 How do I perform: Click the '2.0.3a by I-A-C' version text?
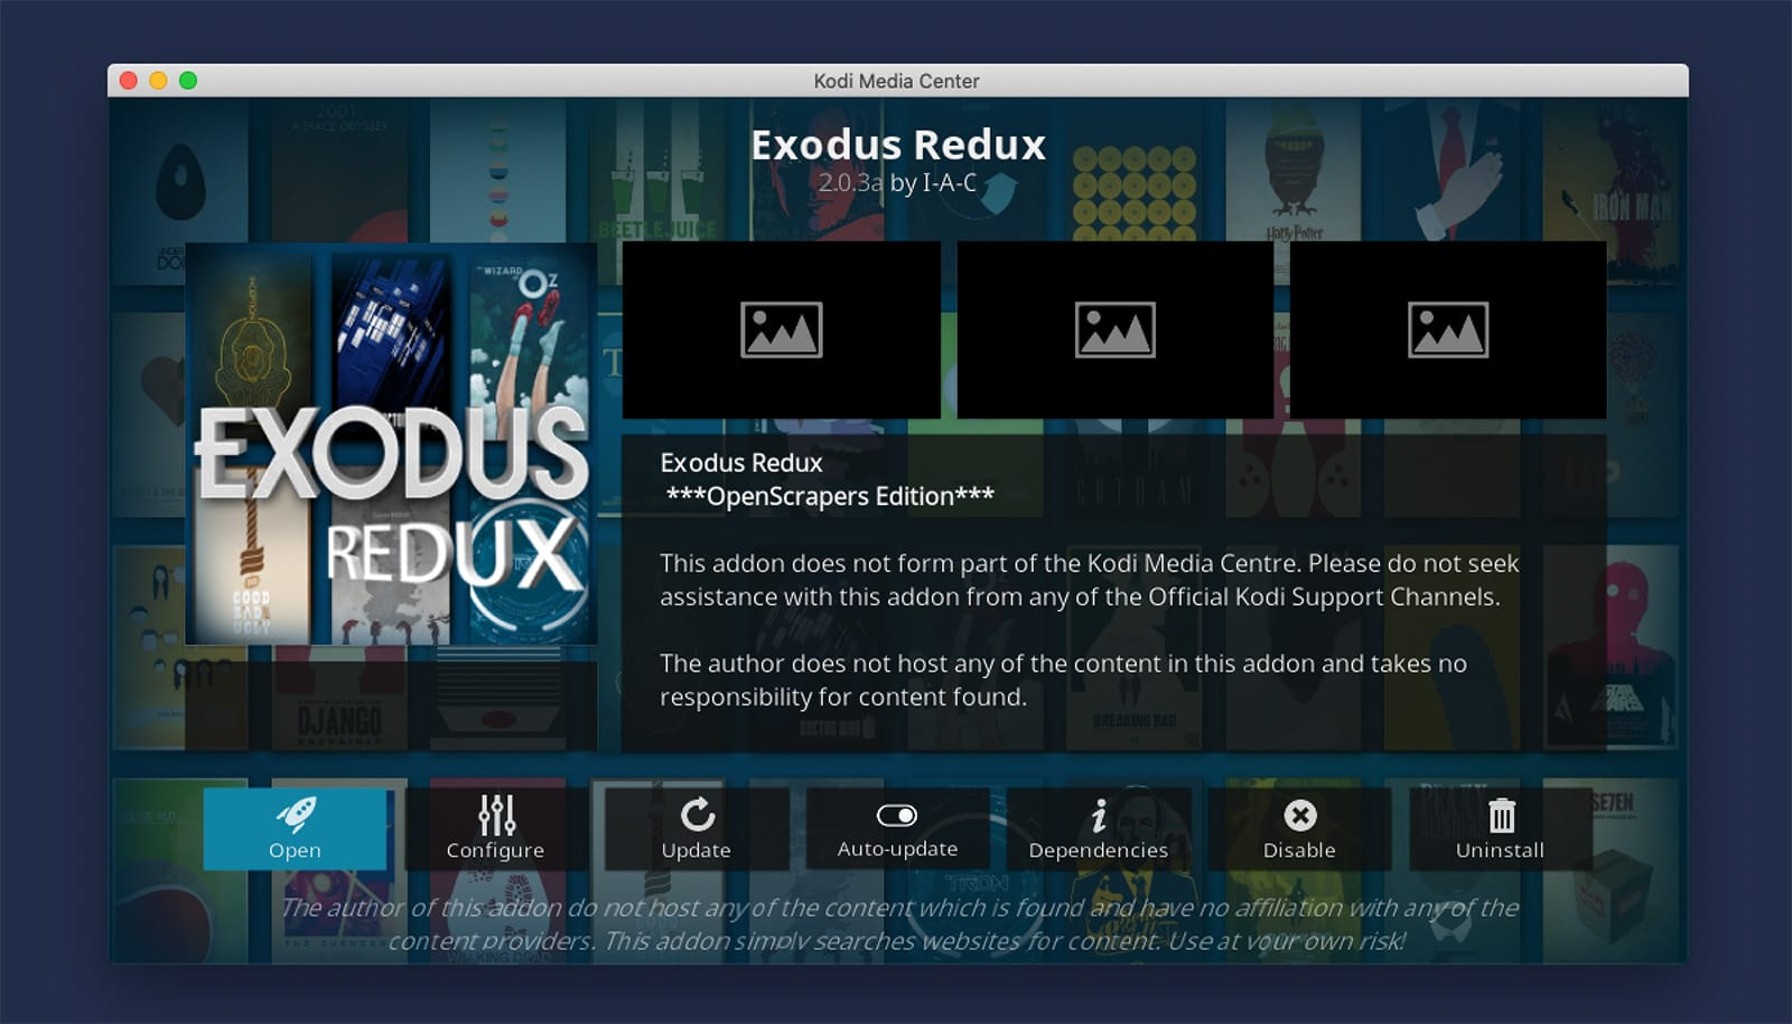pos(897,183)
